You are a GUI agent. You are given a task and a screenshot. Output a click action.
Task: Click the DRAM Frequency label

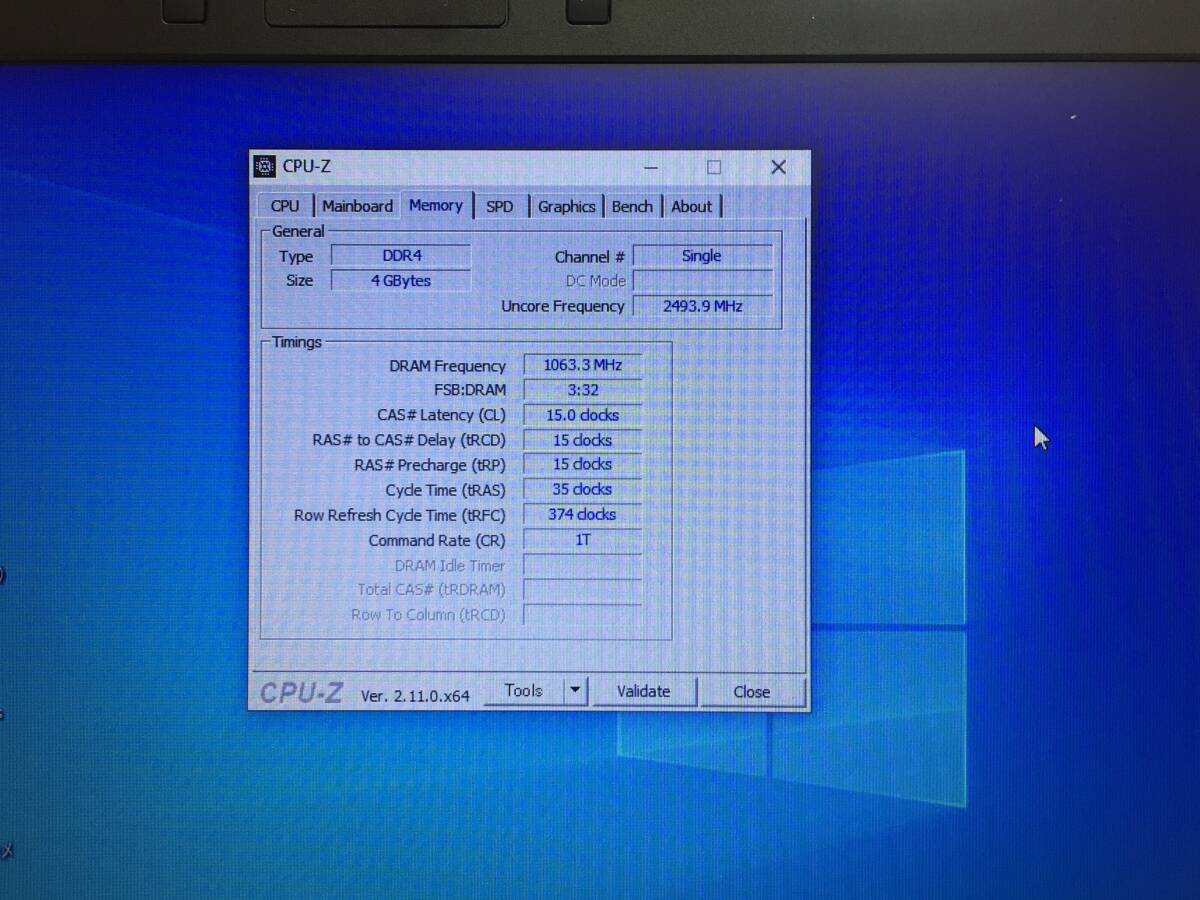447,366
